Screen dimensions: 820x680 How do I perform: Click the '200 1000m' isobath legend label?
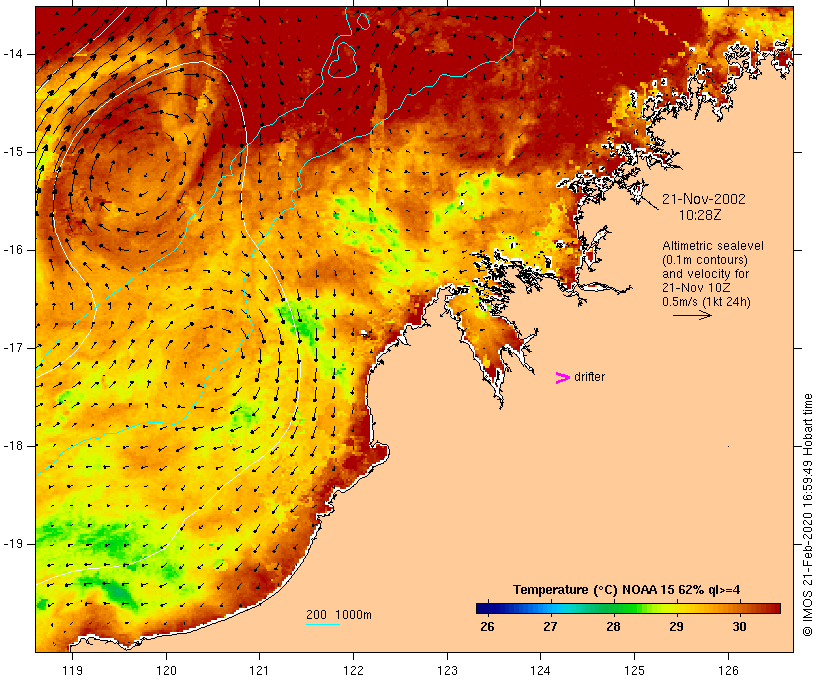pyautogui.click(x=339, y=615)
